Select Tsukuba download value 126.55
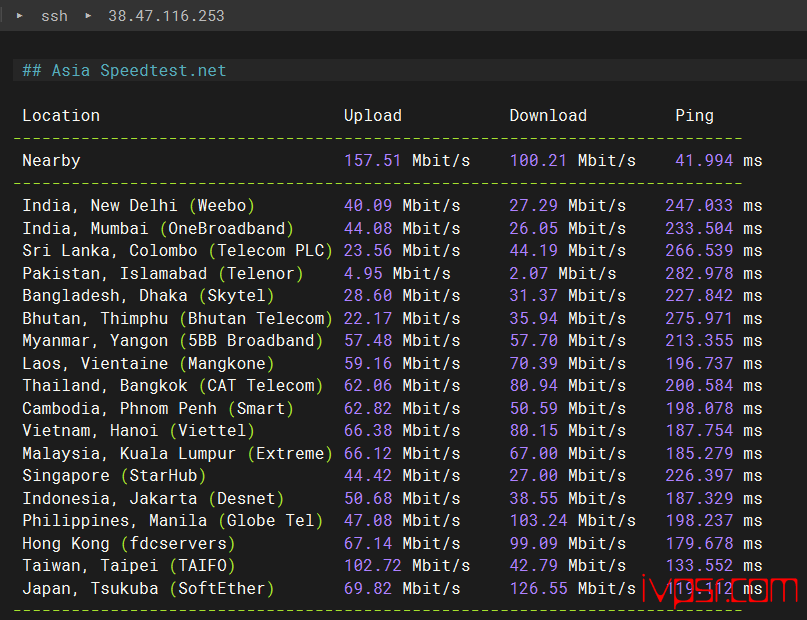This screenshot has width=807, height=620. point(538,588)
